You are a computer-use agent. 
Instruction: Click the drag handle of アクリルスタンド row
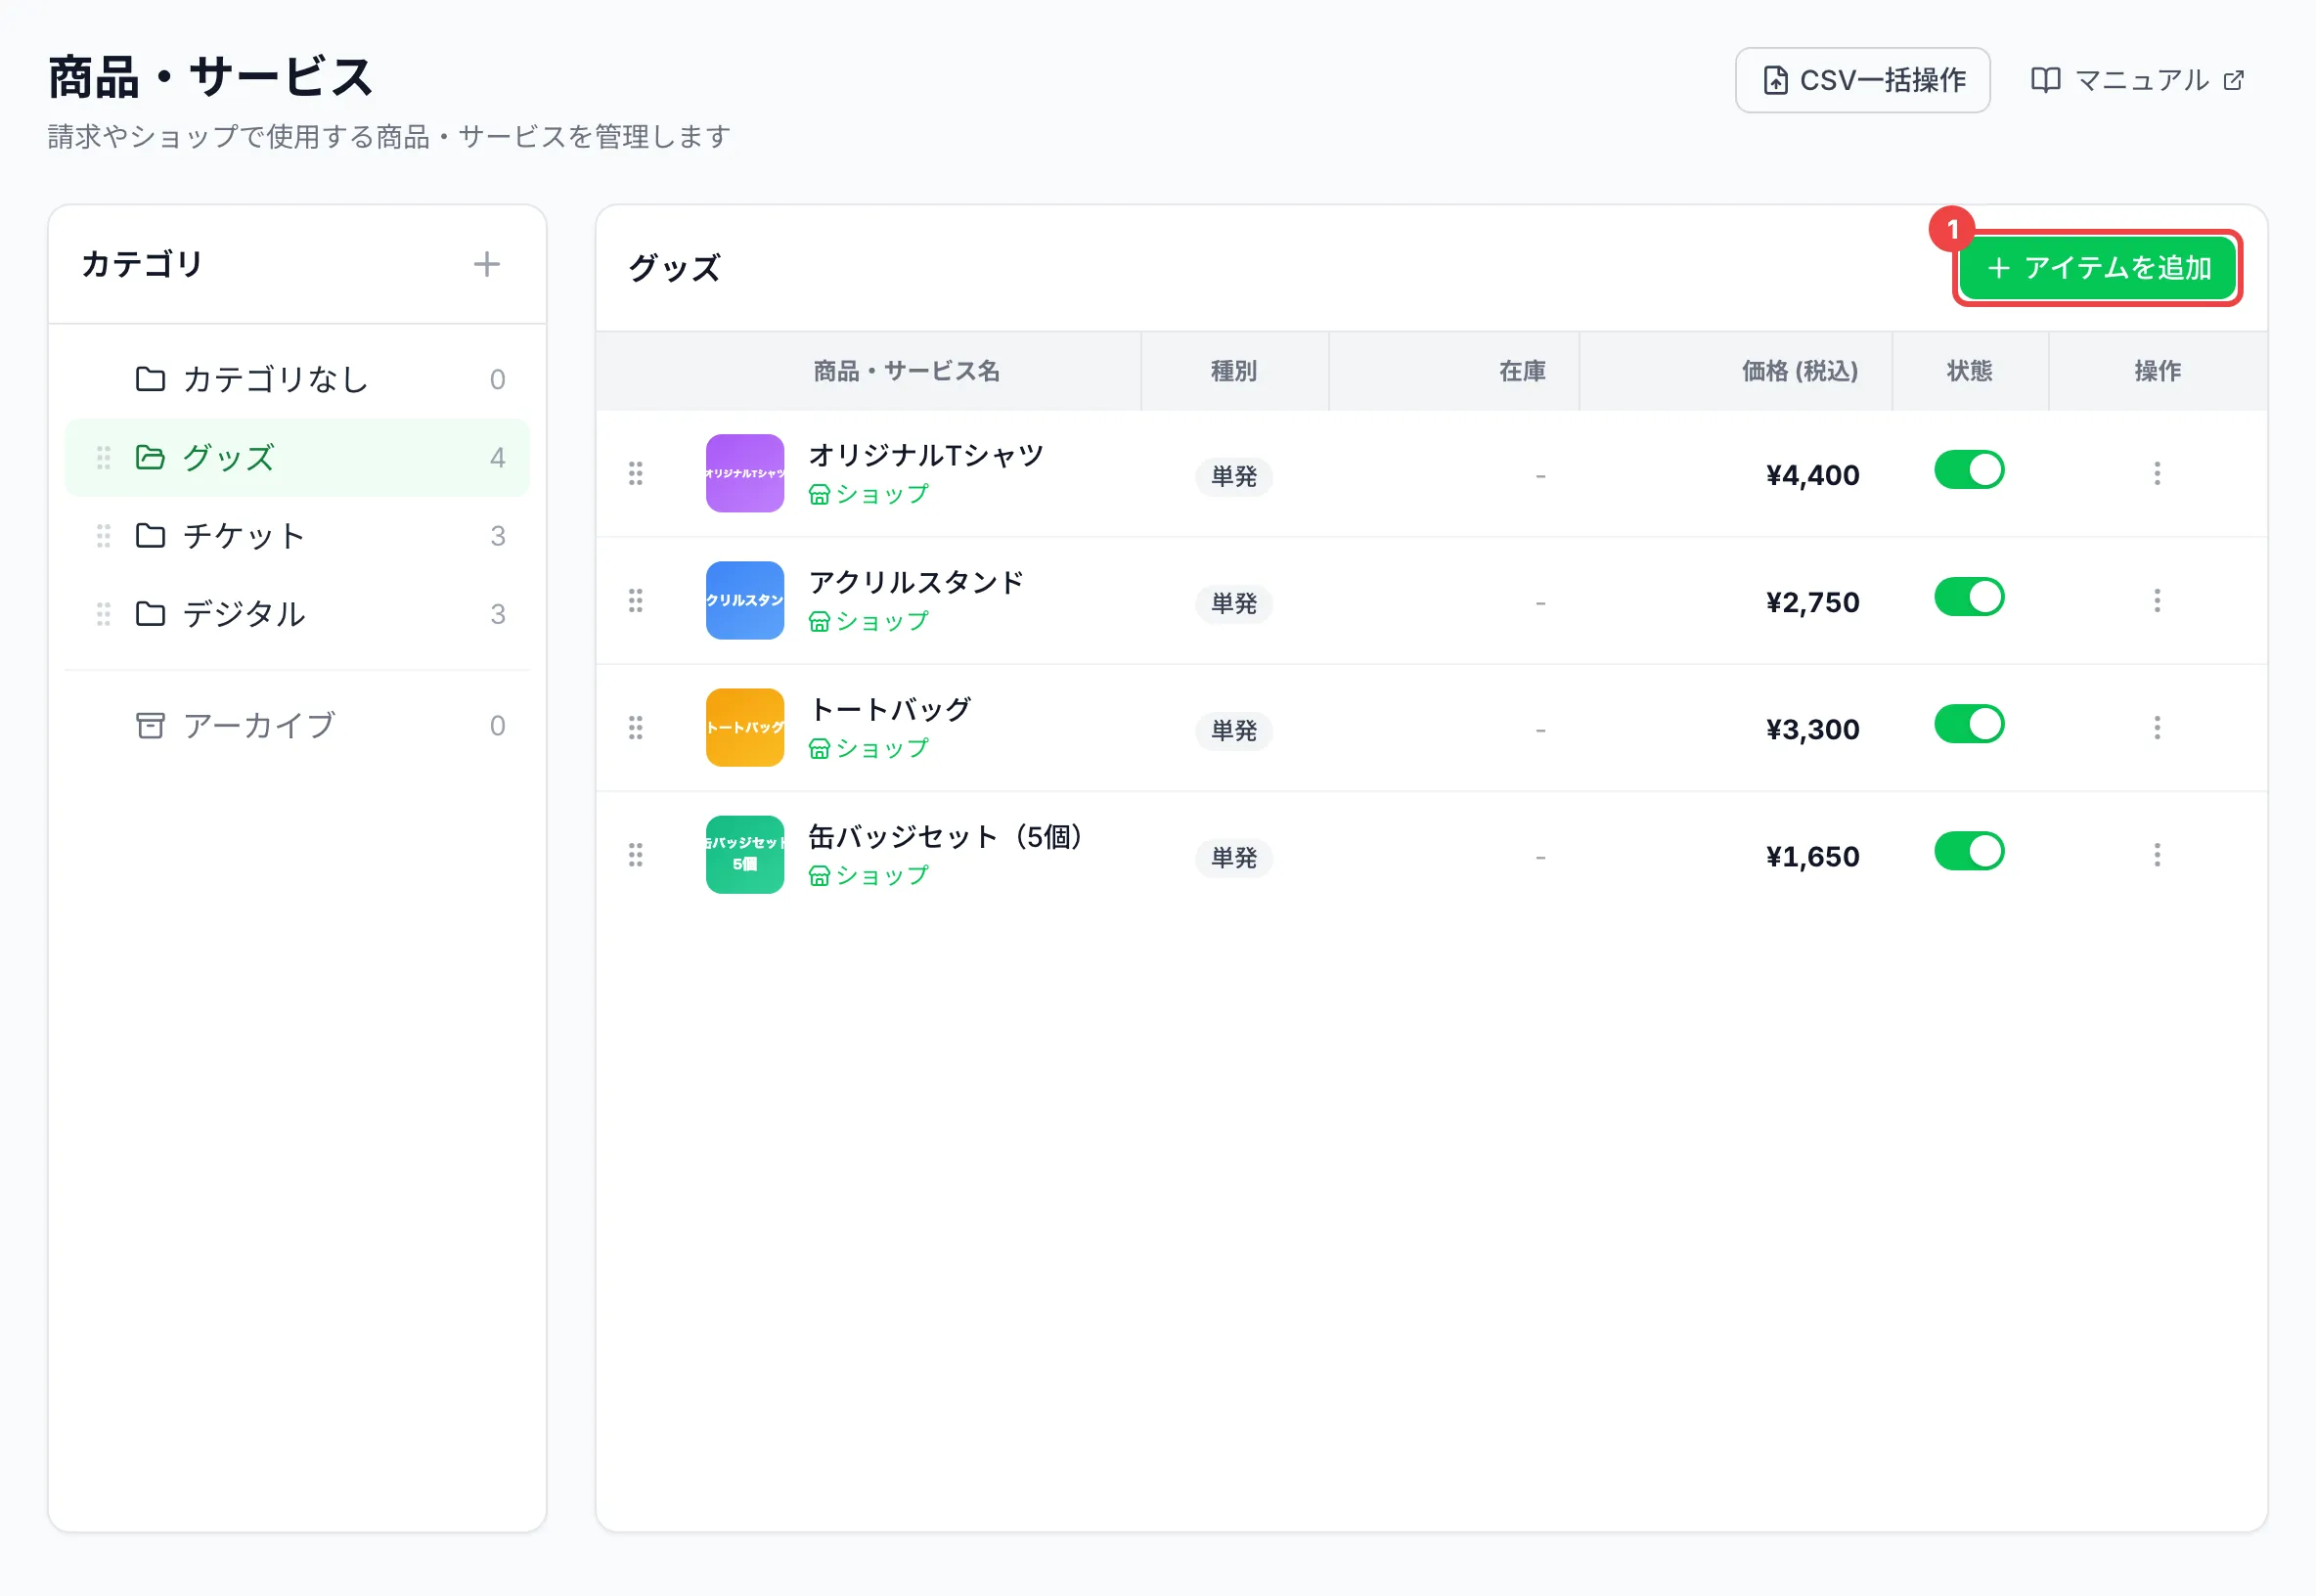(x=635, y=600)
